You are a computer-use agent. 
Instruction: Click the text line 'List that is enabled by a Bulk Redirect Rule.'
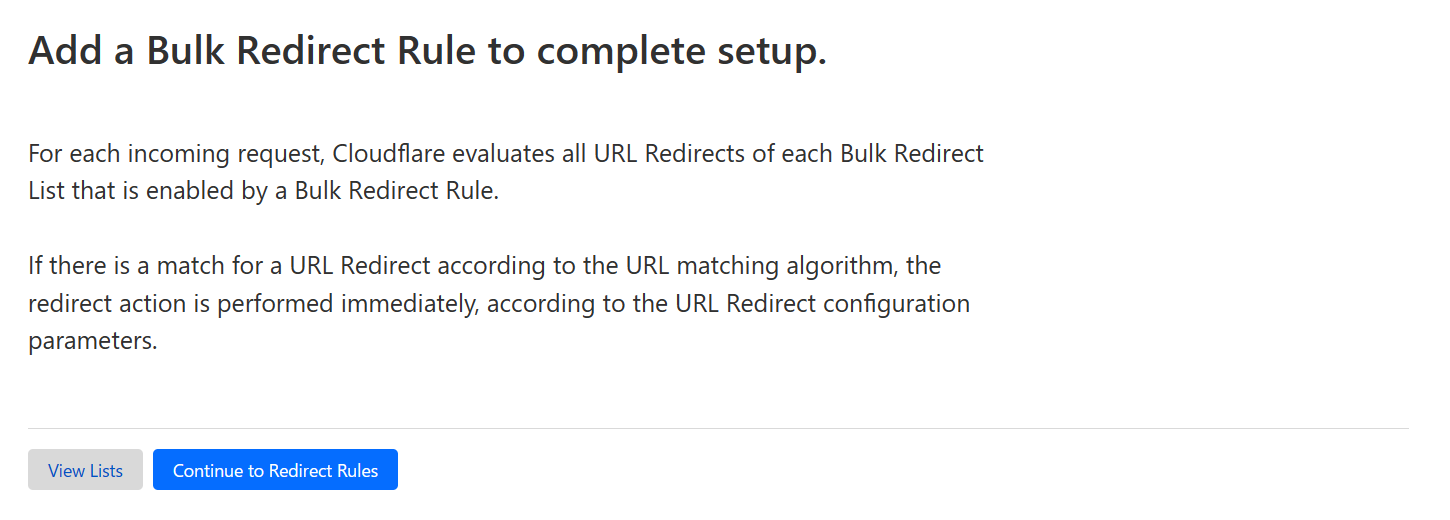click(x=263, y=191)
